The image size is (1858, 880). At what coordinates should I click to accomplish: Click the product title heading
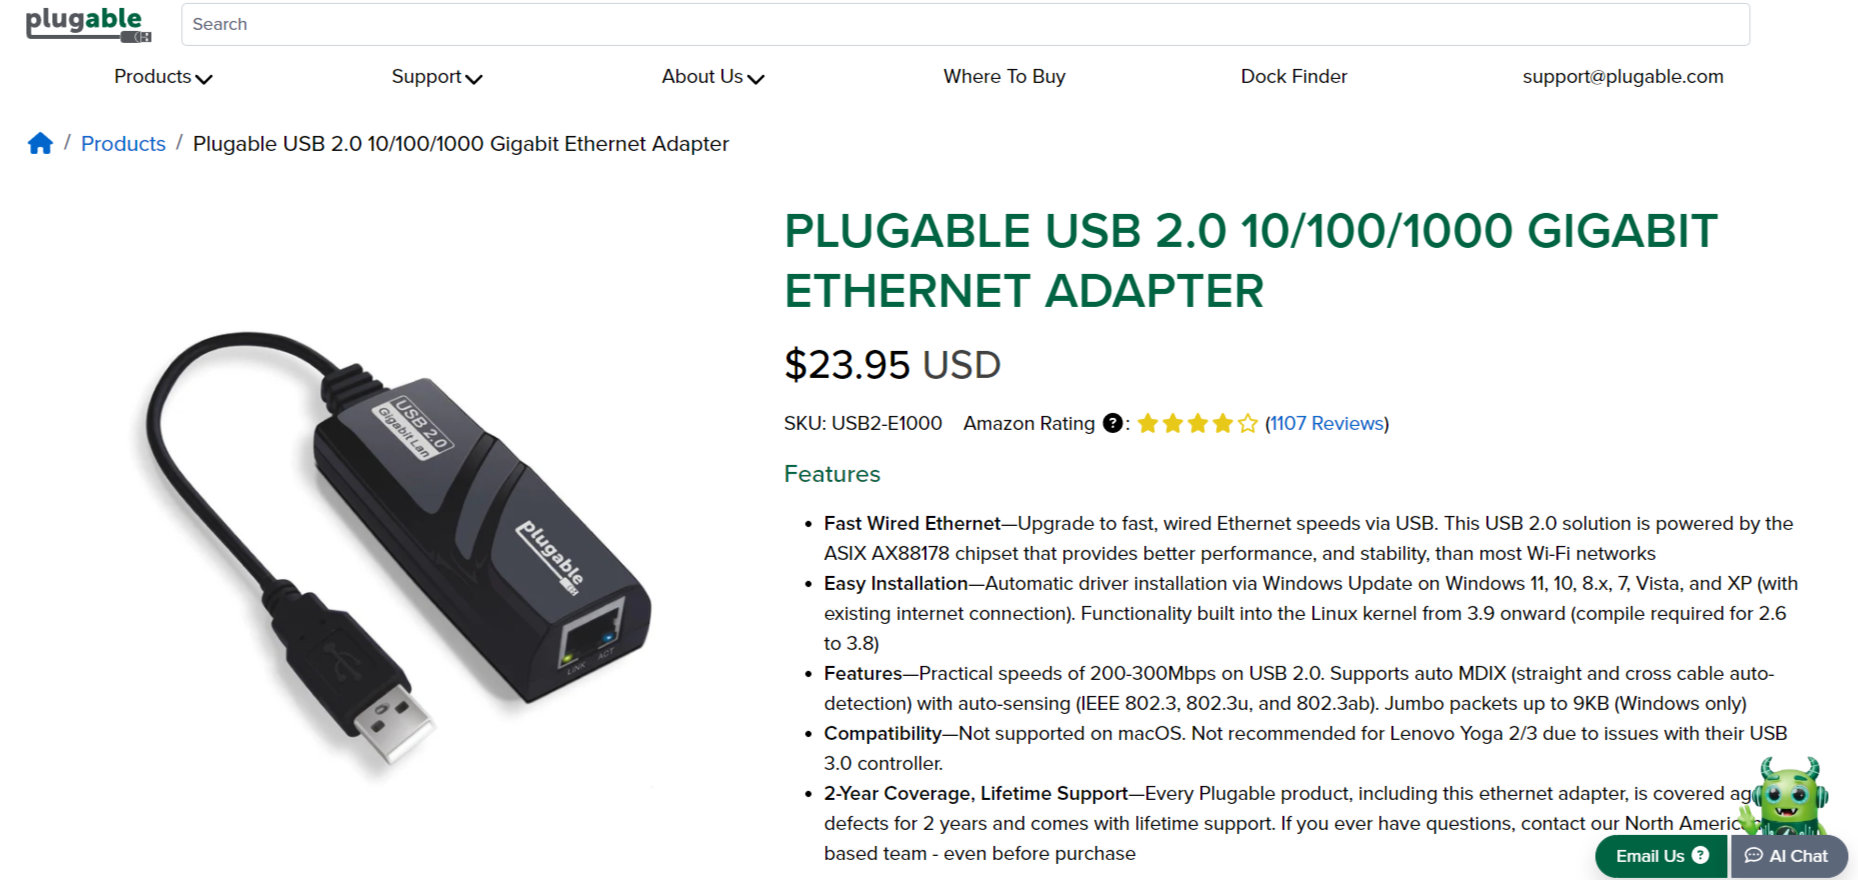pyautogui.click(x=1251, y=261)
